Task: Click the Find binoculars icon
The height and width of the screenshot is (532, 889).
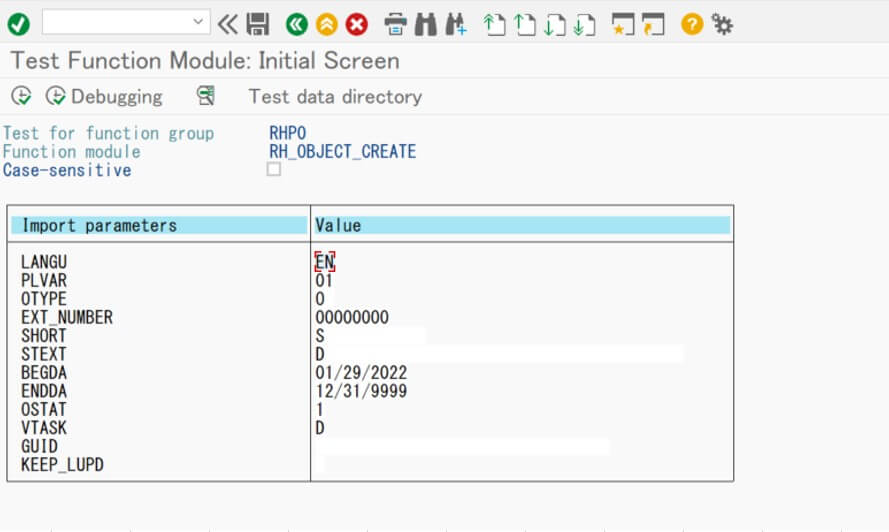Action: (426, 24)
